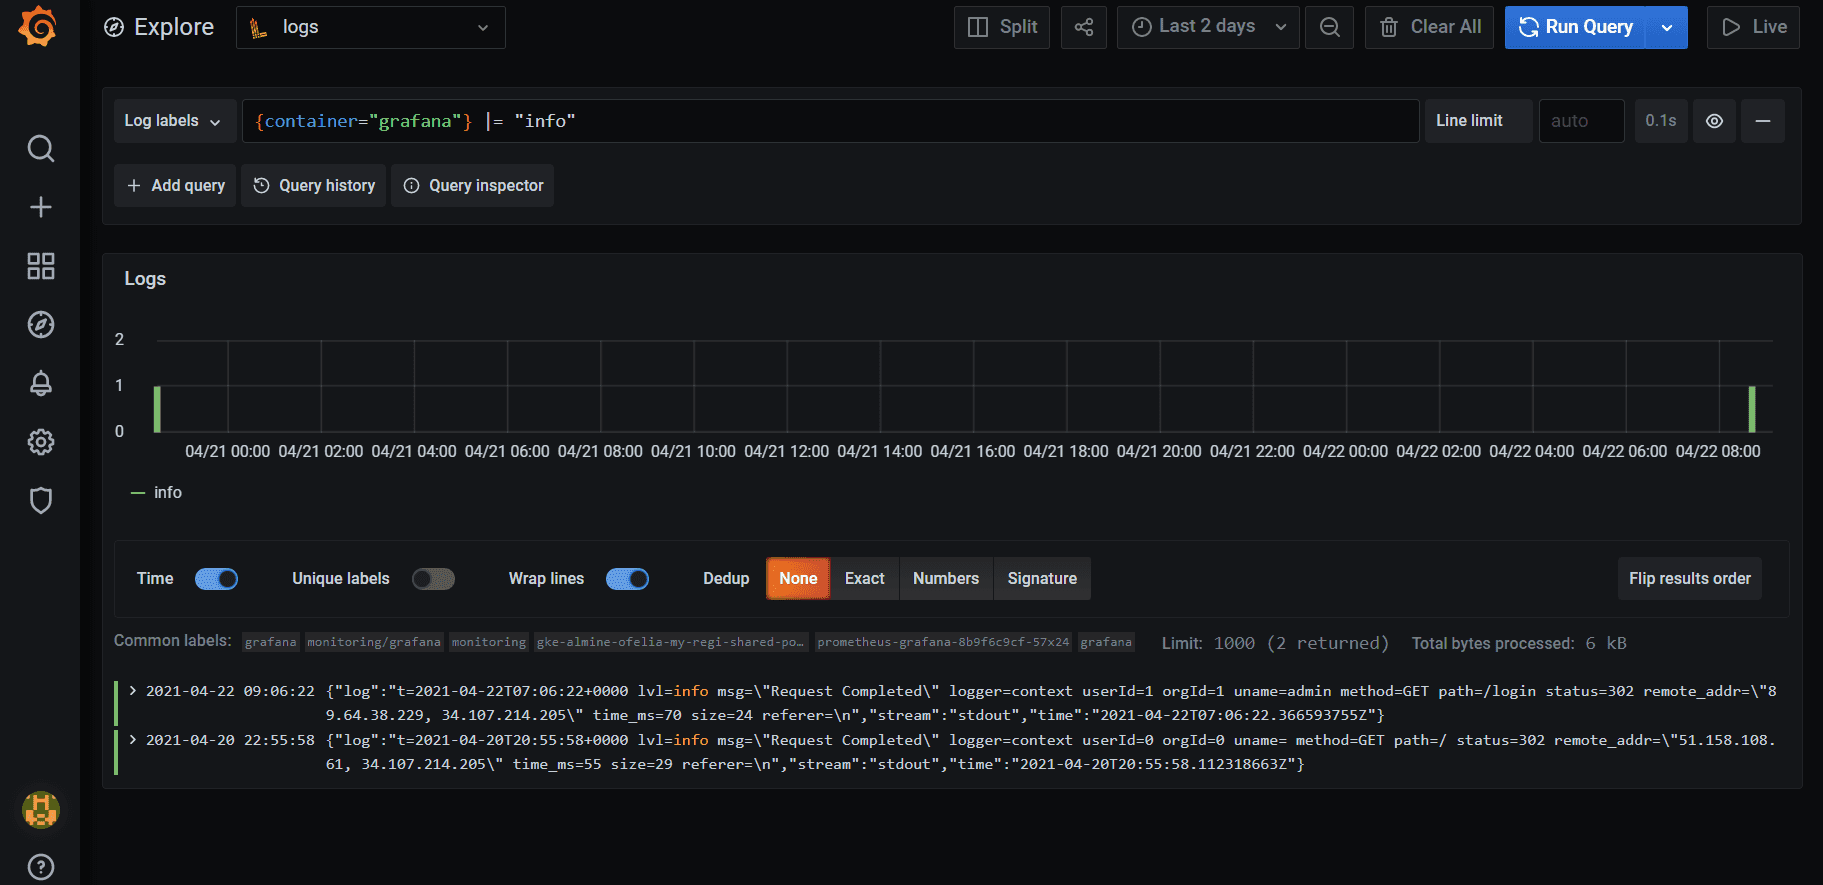The width and height of the screenshot is (1823, 885).
Task: Click Flip results order button
Action: pos(1690,579)
